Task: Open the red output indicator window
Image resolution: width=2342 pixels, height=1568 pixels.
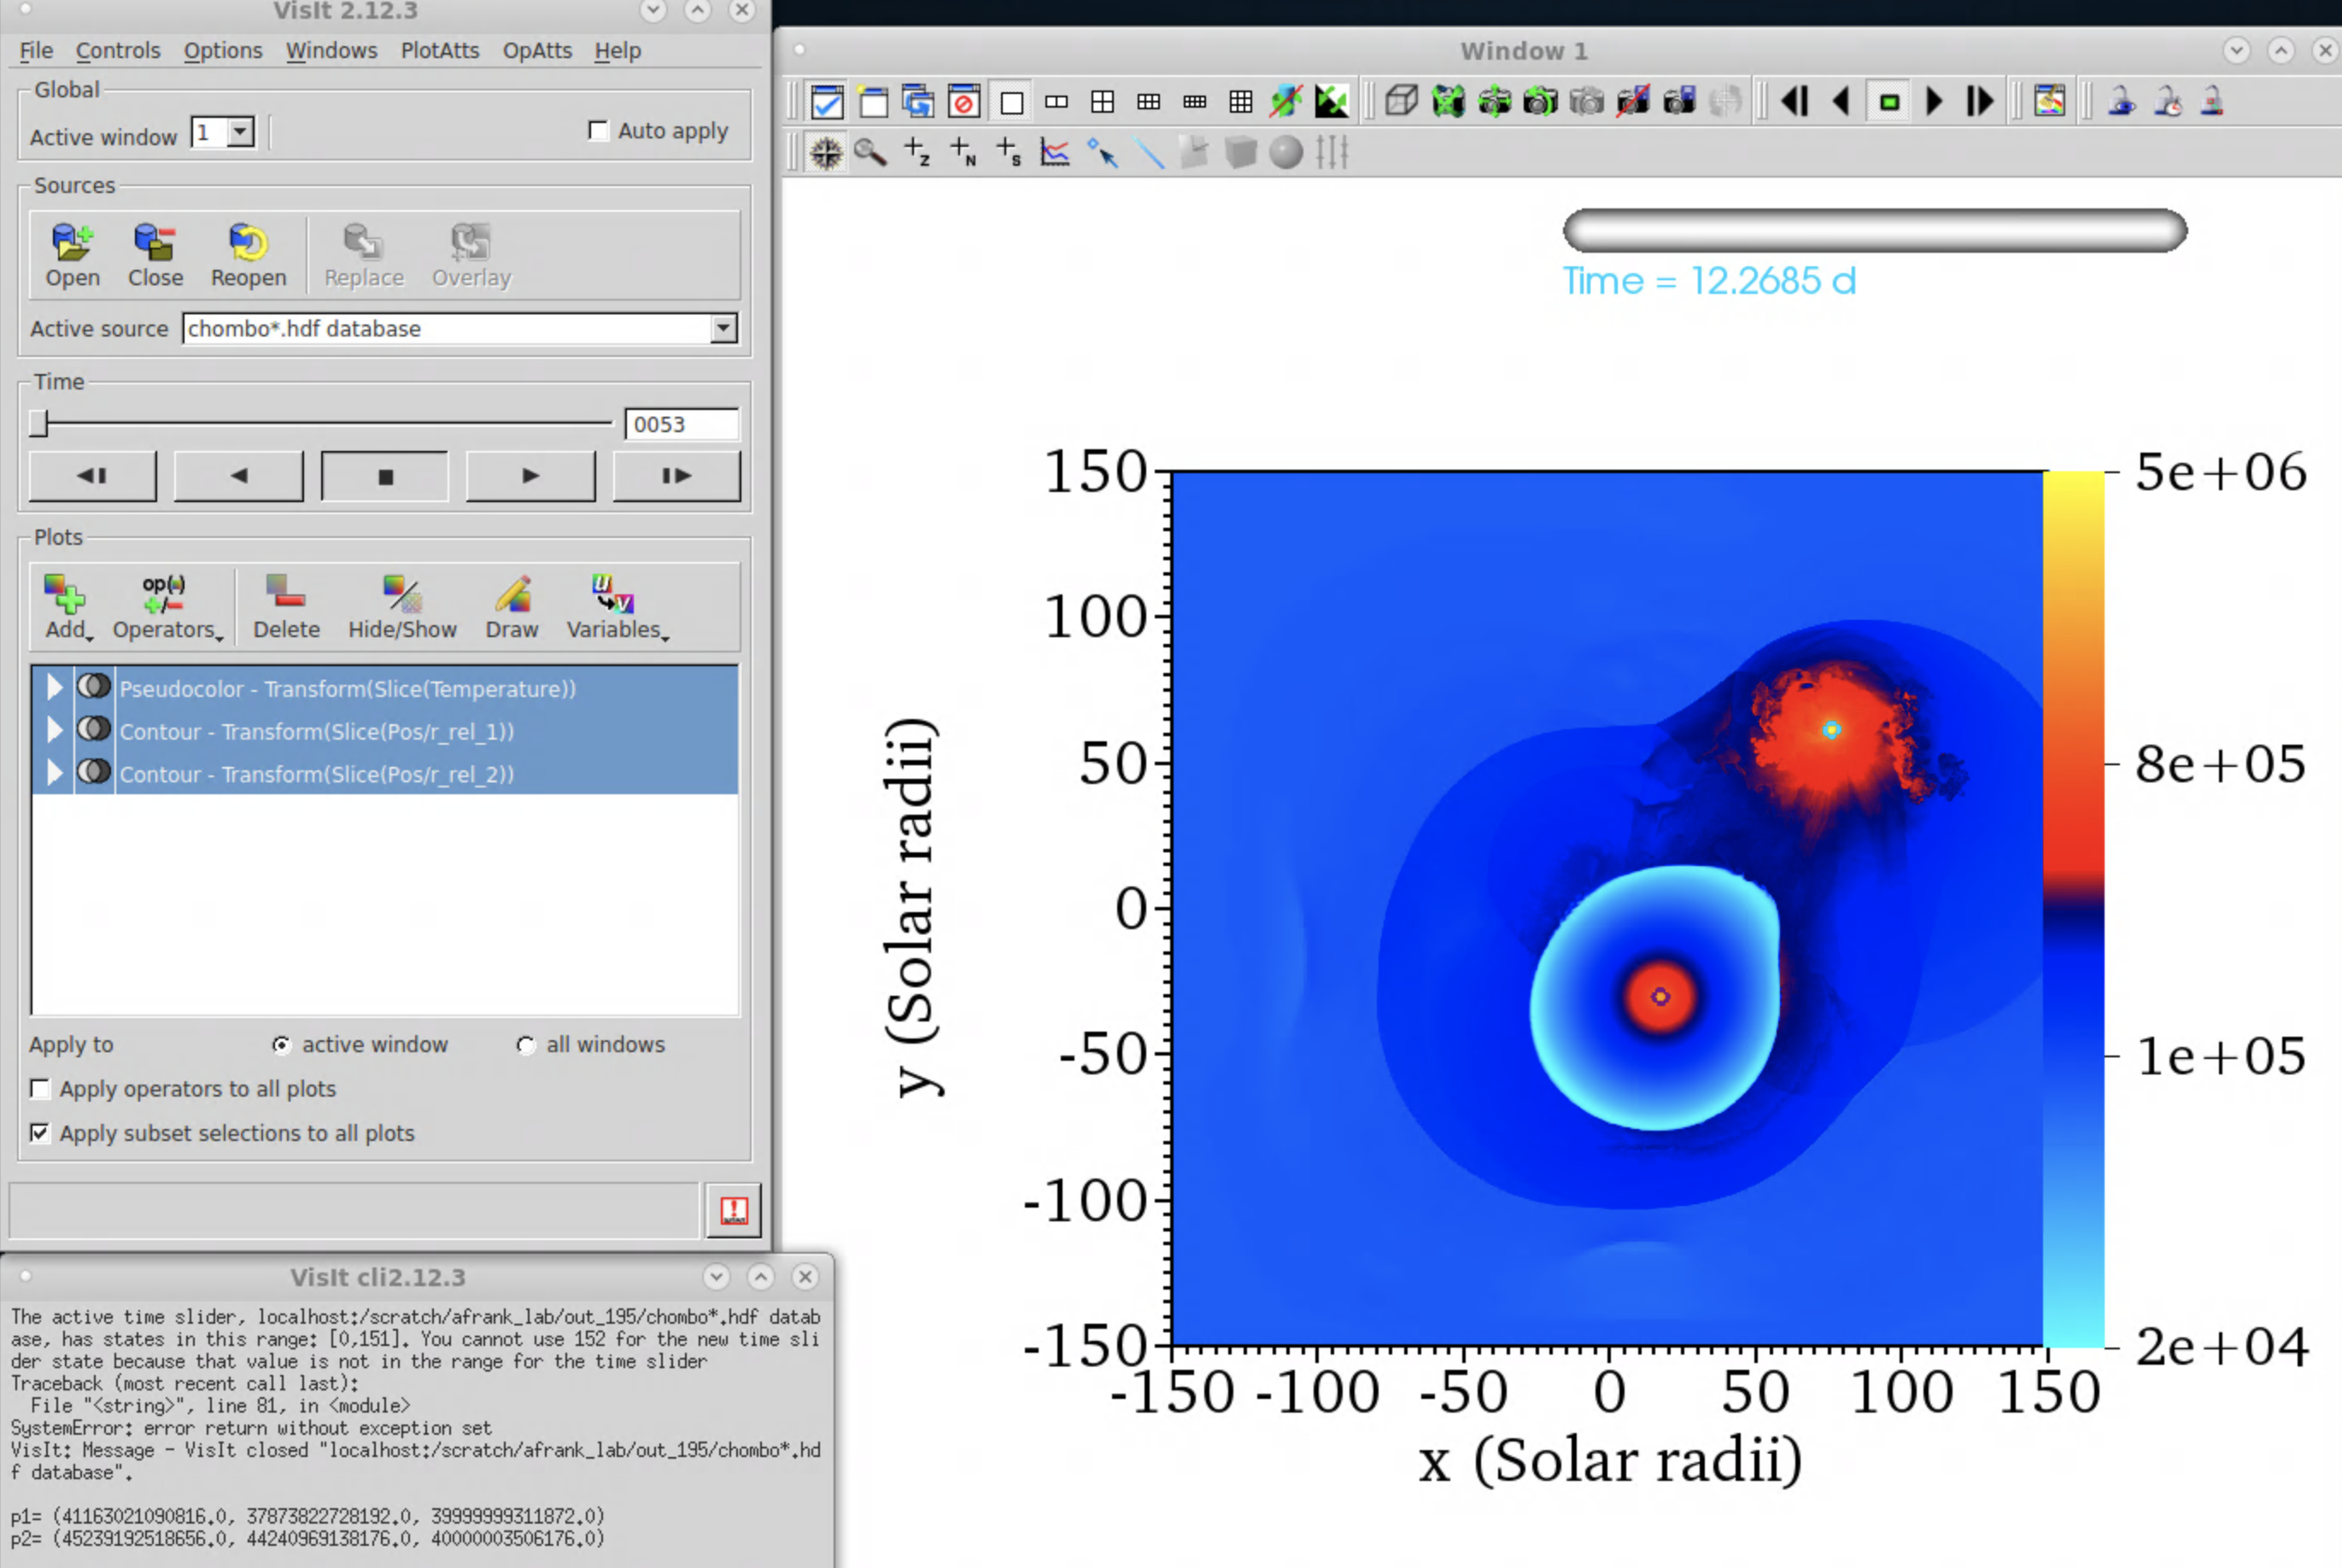Action: click(x=734, y=1211)
